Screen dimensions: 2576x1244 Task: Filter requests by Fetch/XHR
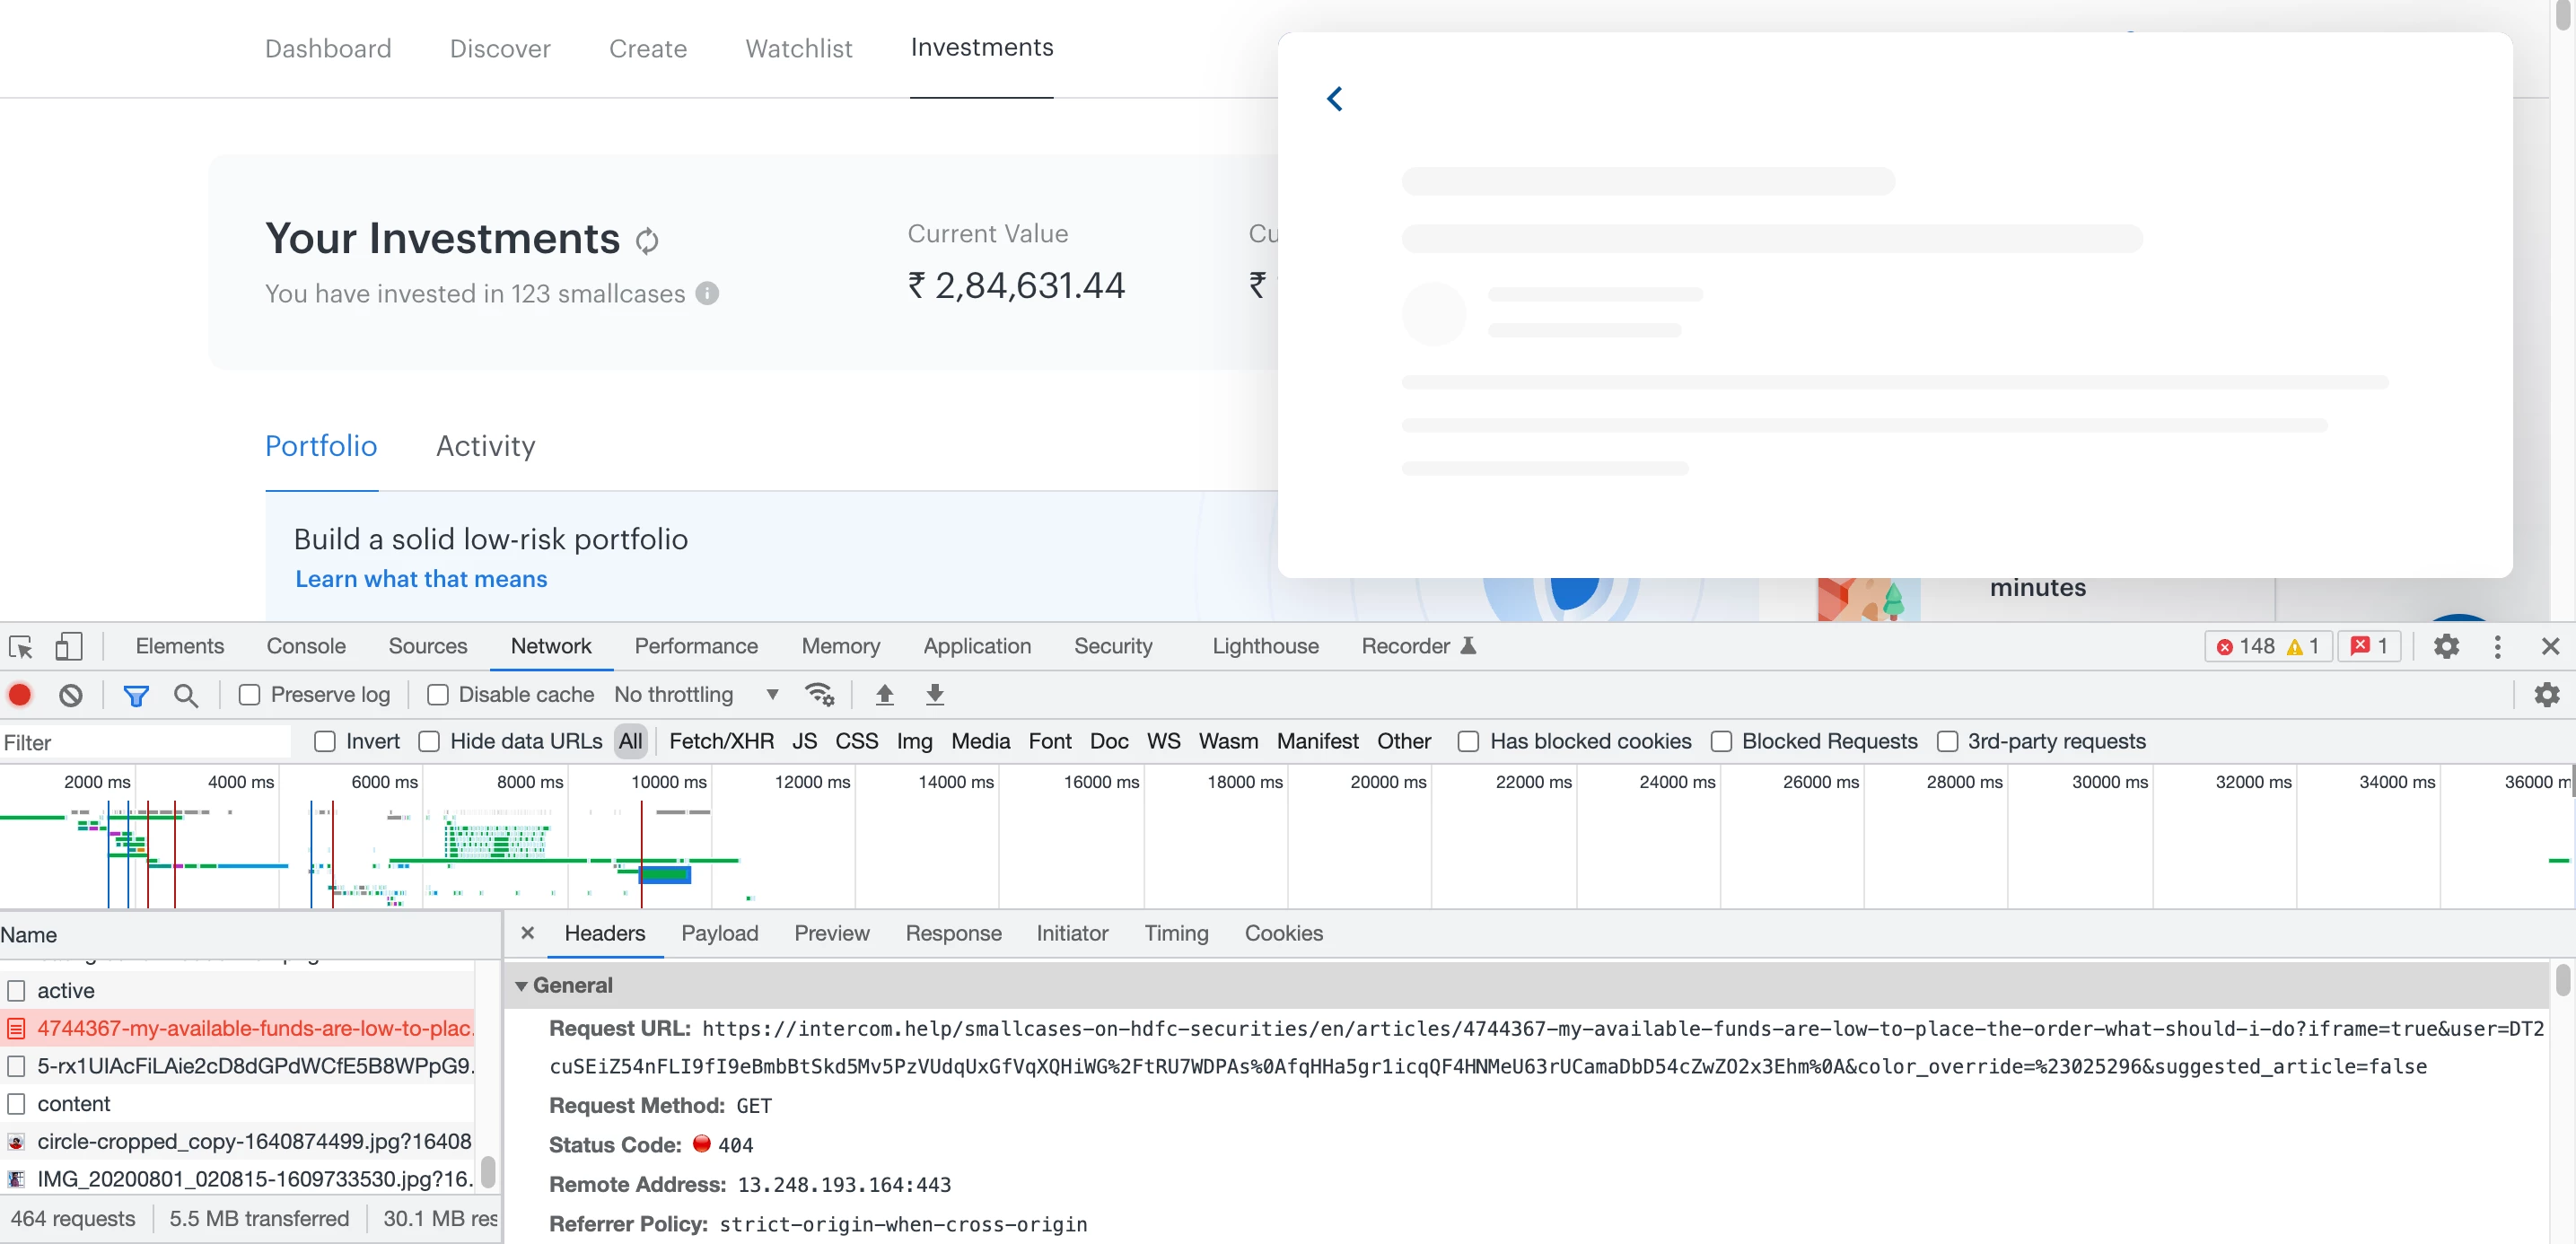pyautogui.click(x=721, y=742)
